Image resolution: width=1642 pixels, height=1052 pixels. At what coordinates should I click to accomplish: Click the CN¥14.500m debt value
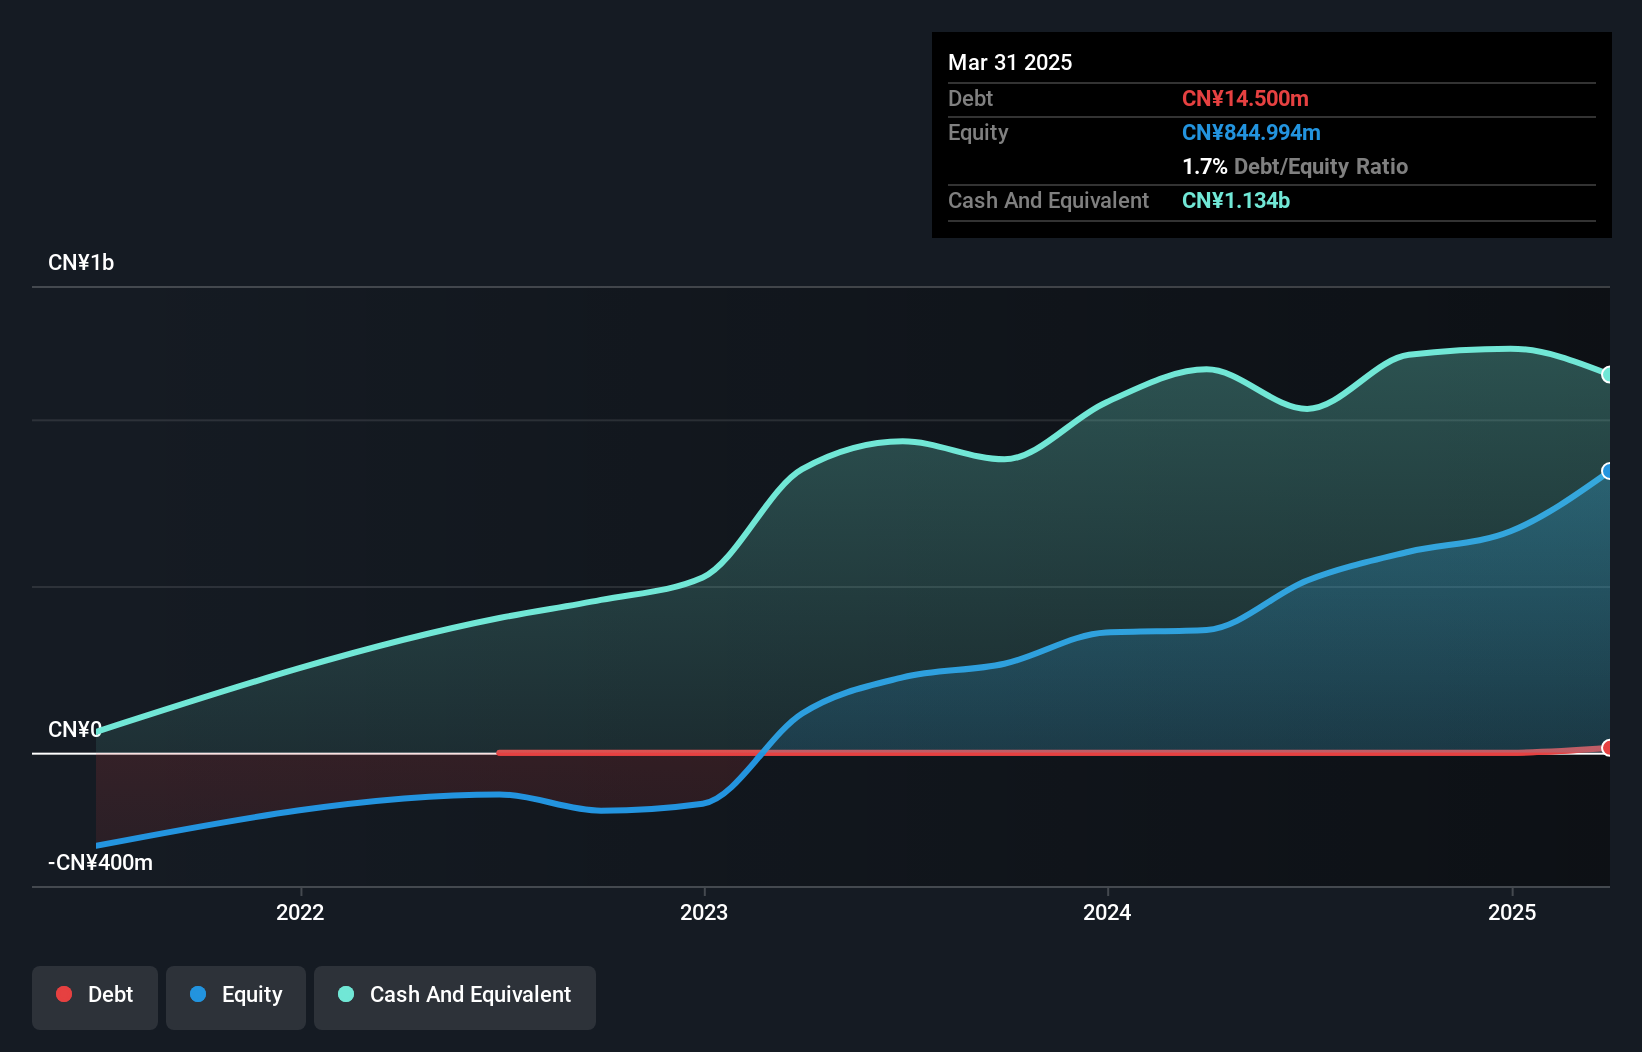(x=1245, y=99)
